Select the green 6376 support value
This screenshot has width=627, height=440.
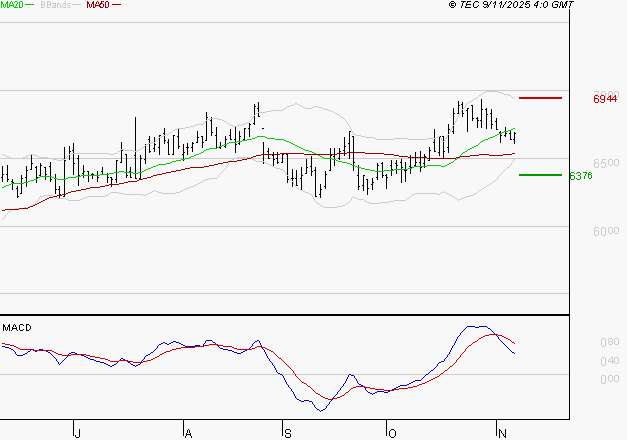point(580,176)
